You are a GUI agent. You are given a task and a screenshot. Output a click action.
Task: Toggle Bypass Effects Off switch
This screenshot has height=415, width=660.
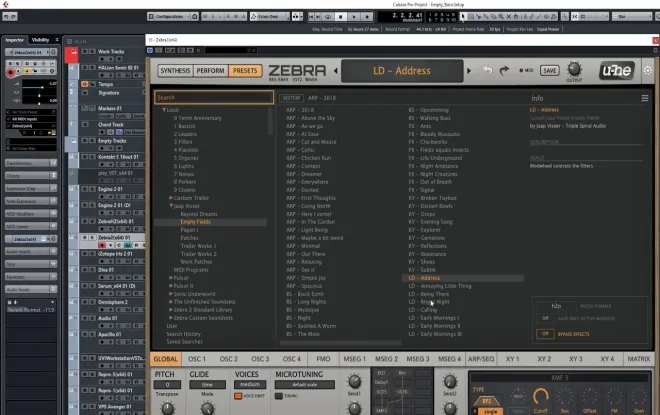pos(545,334)
